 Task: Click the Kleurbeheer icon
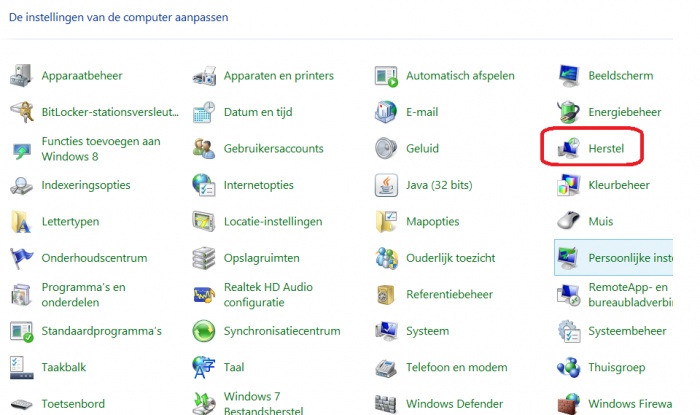point(568,185)
